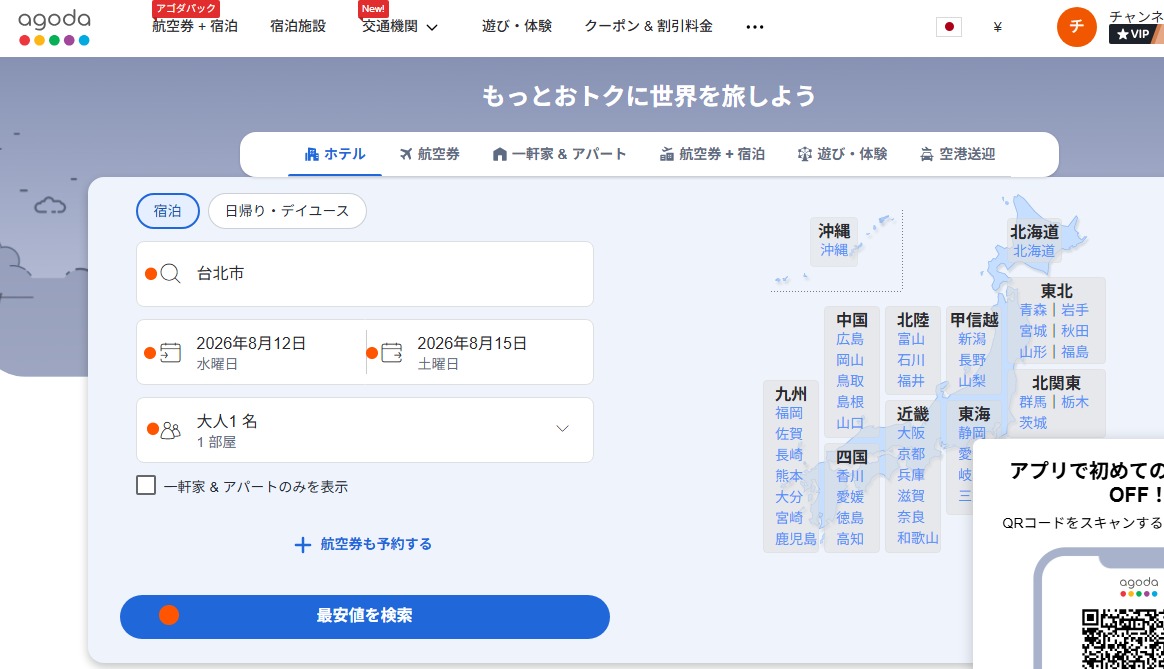Select 鳥取 in 中国 region
Image resolution: width=1164 pixels, height=669 pixels.
(850, 380)
